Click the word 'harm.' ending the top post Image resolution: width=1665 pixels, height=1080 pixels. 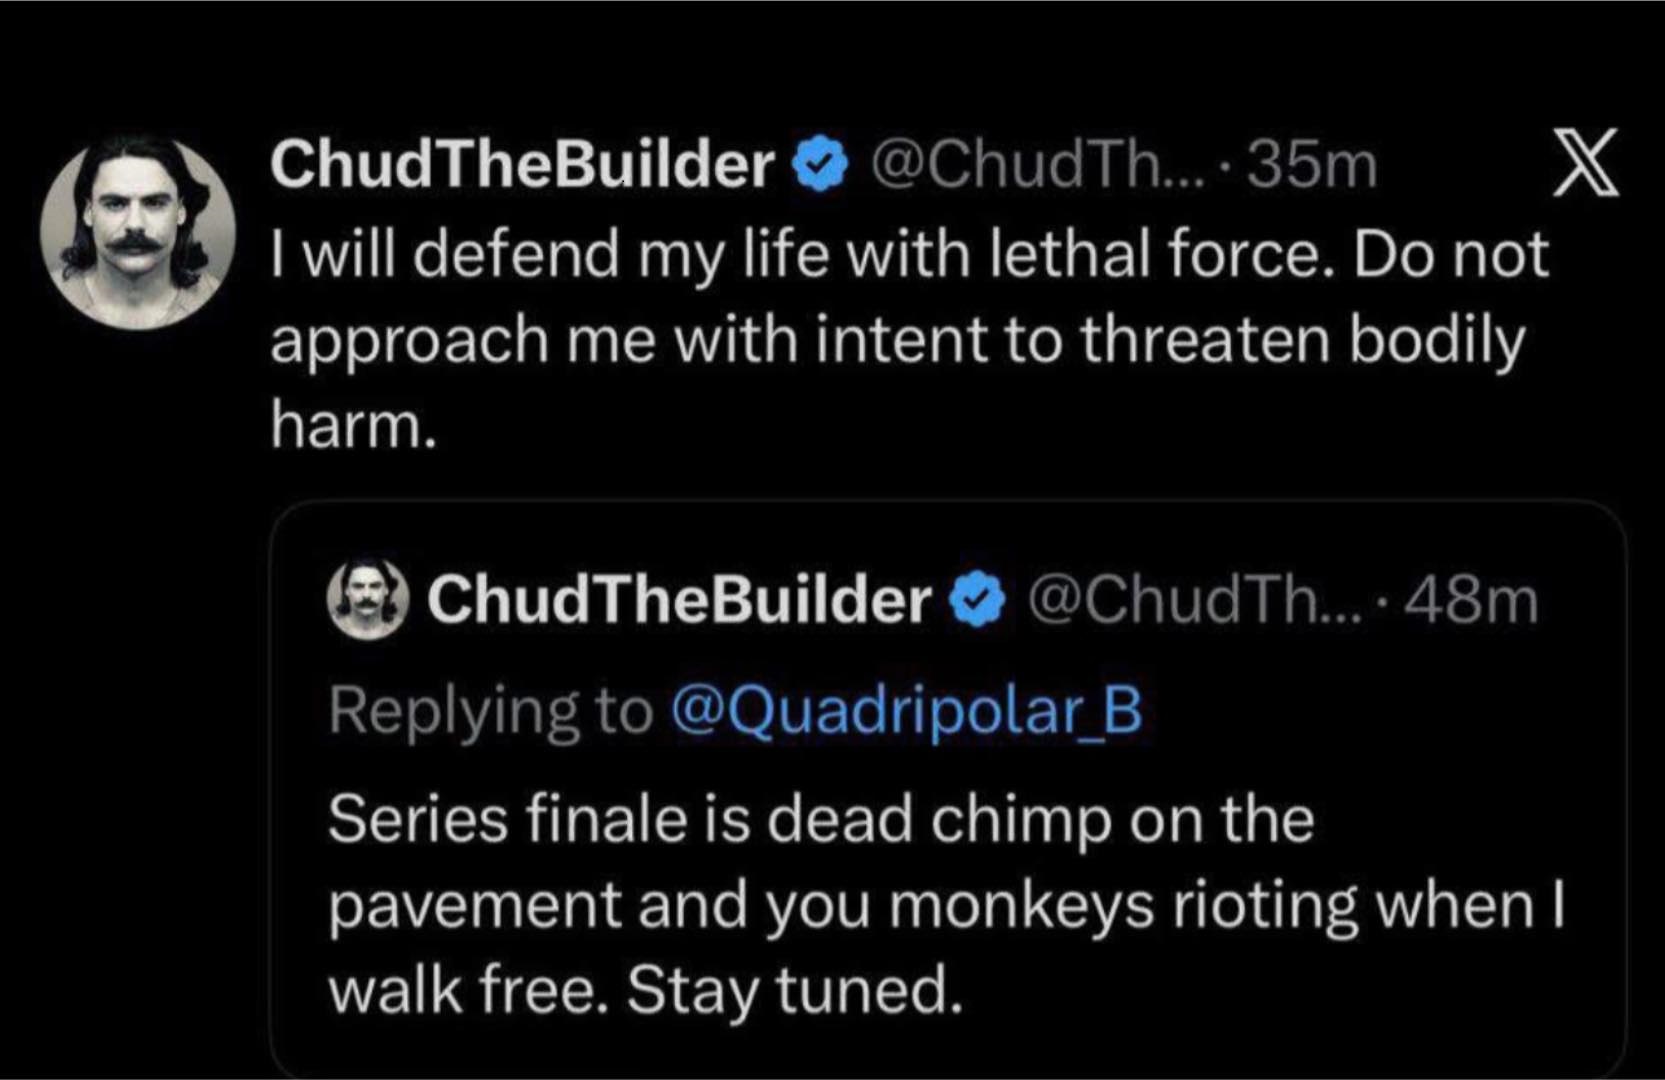coord(354,426)
